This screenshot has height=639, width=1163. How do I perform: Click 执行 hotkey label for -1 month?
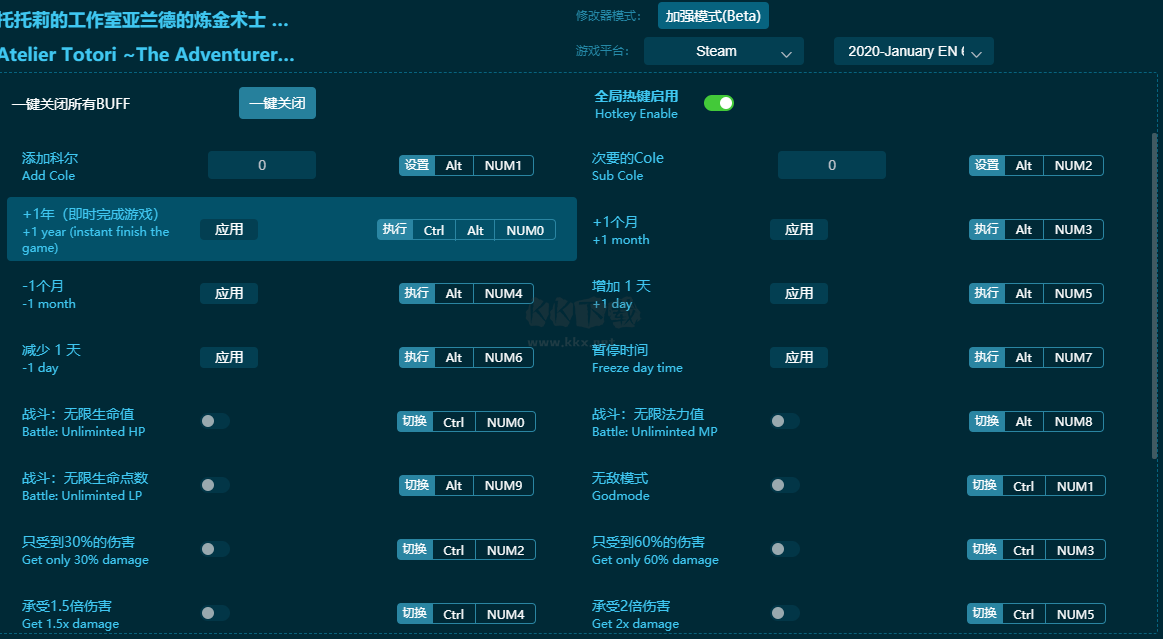417,294
